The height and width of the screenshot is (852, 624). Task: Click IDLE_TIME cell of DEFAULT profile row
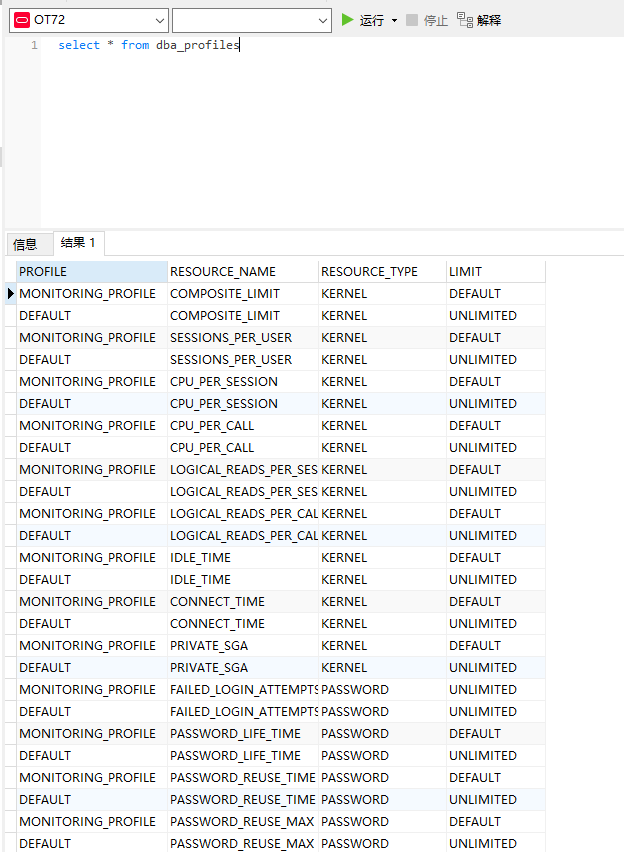[243, 580]
